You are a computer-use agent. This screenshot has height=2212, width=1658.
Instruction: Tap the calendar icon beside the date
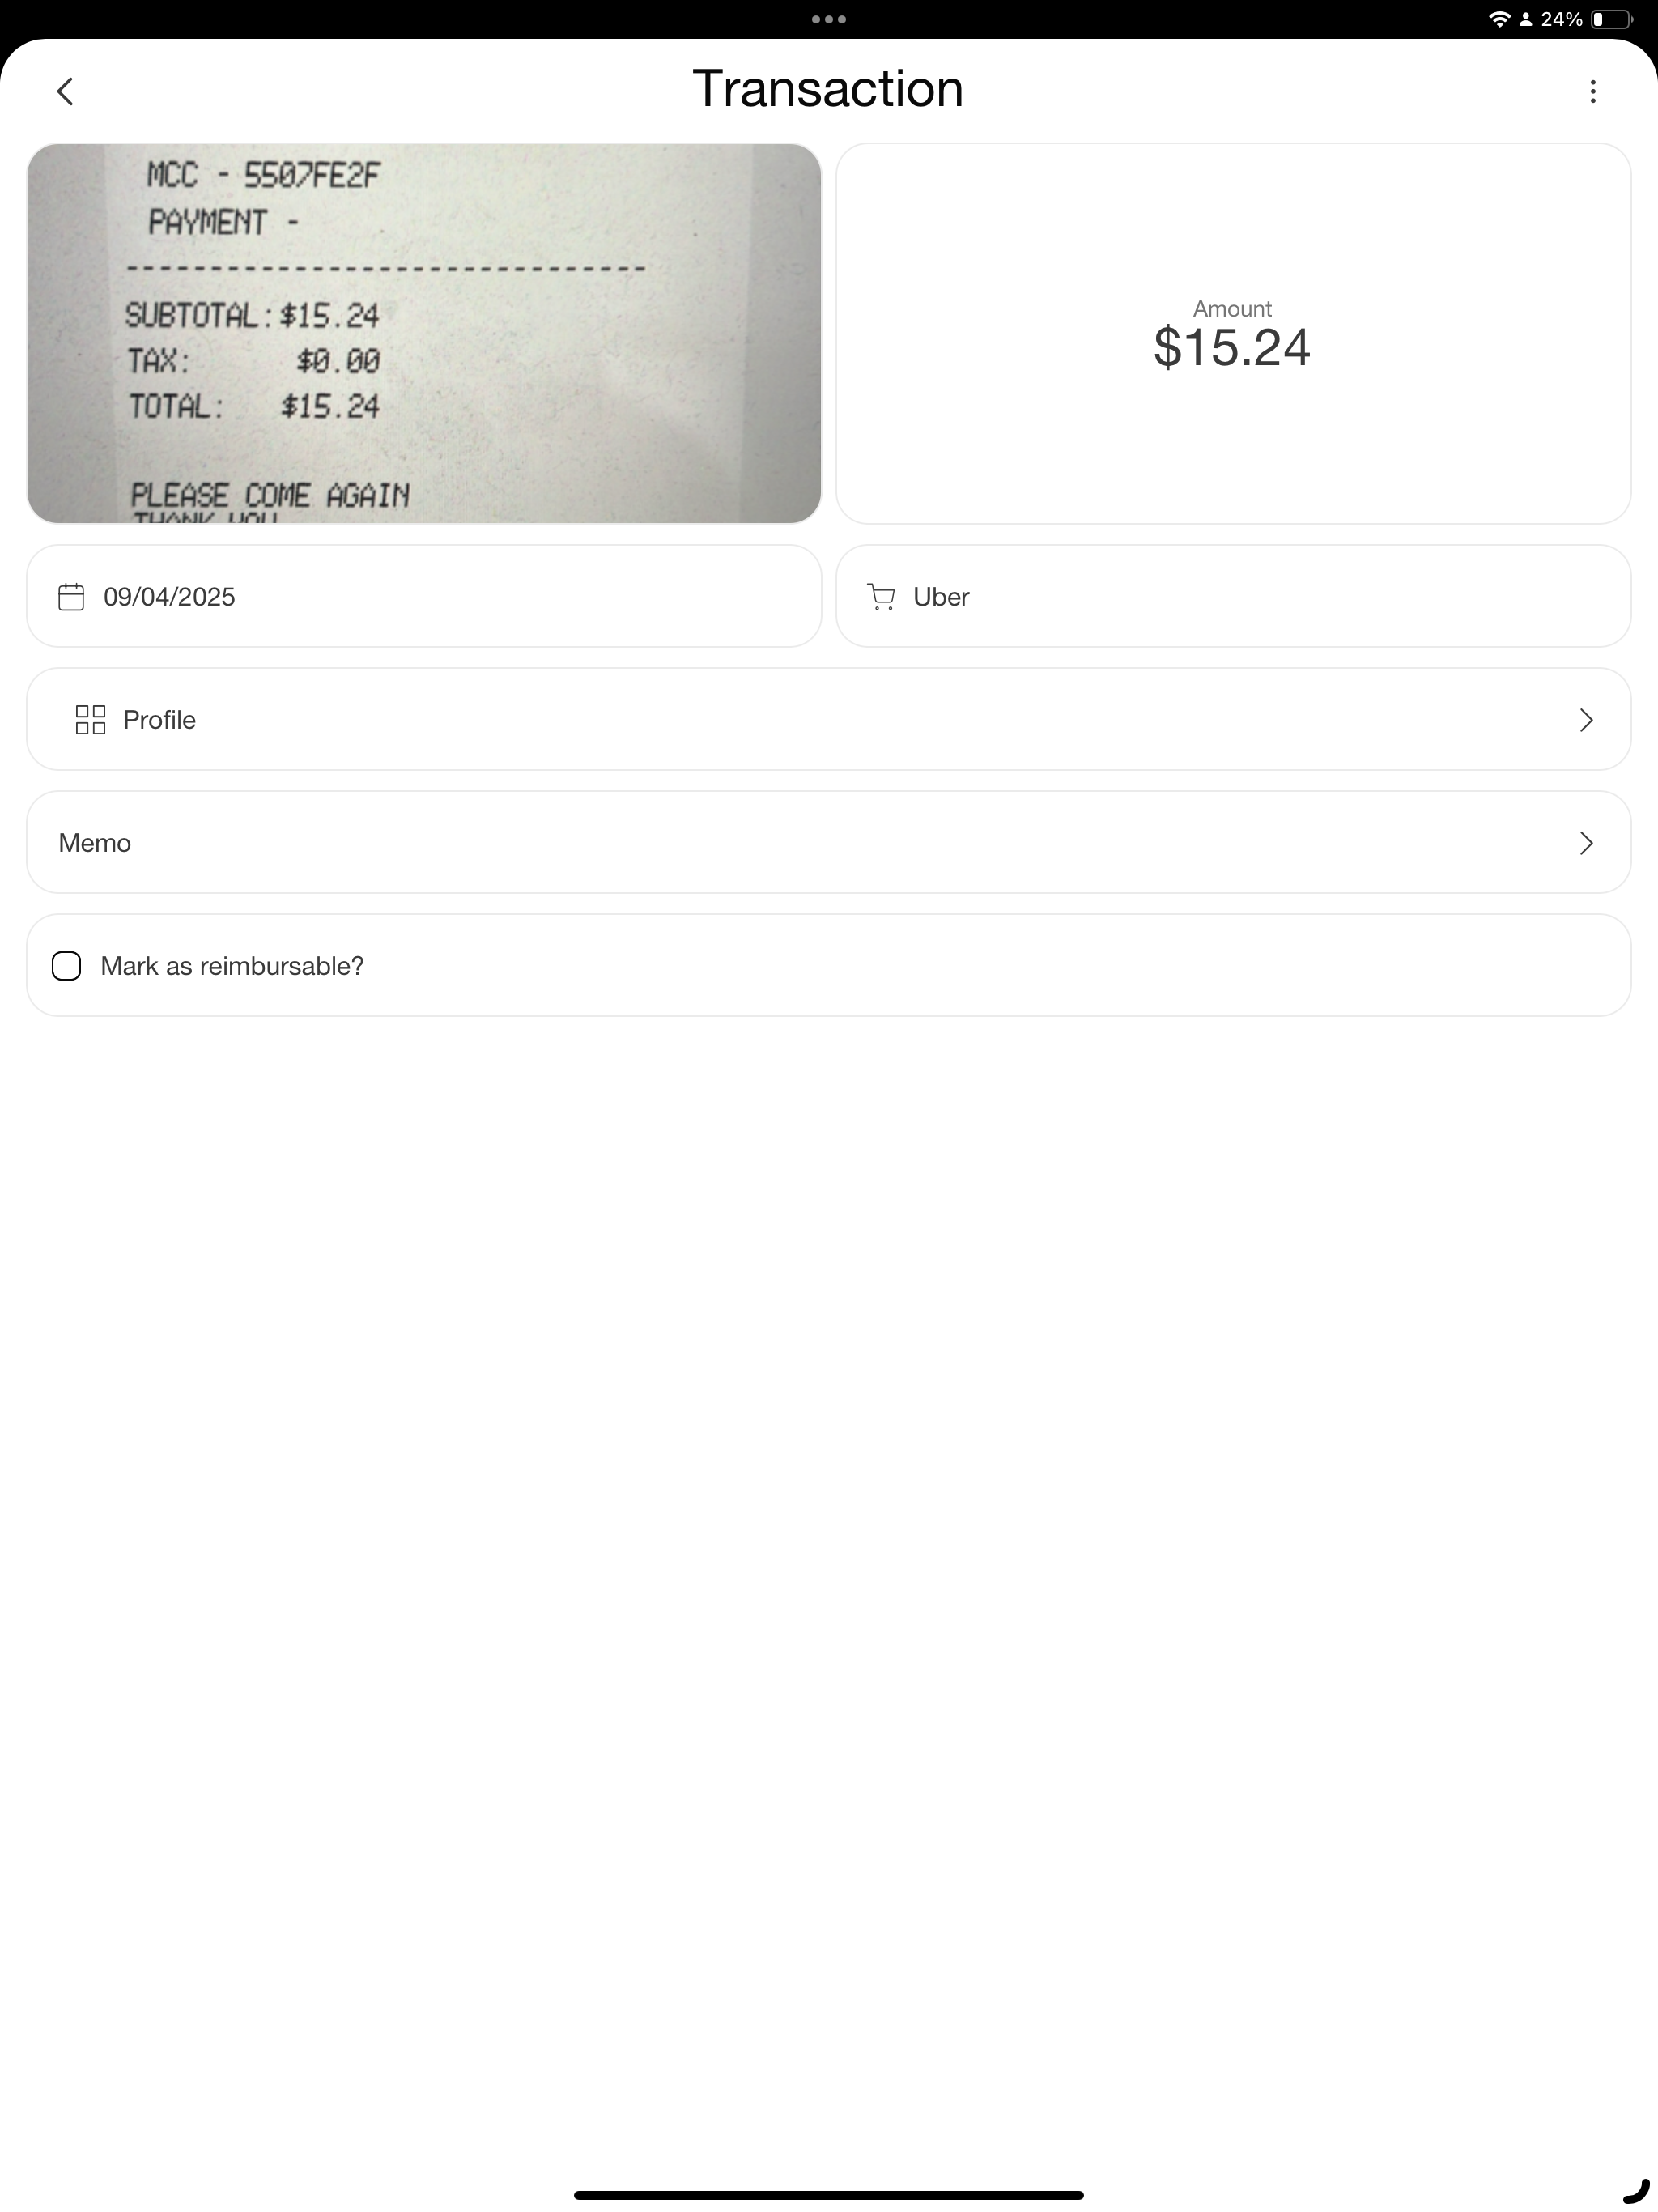71,597
